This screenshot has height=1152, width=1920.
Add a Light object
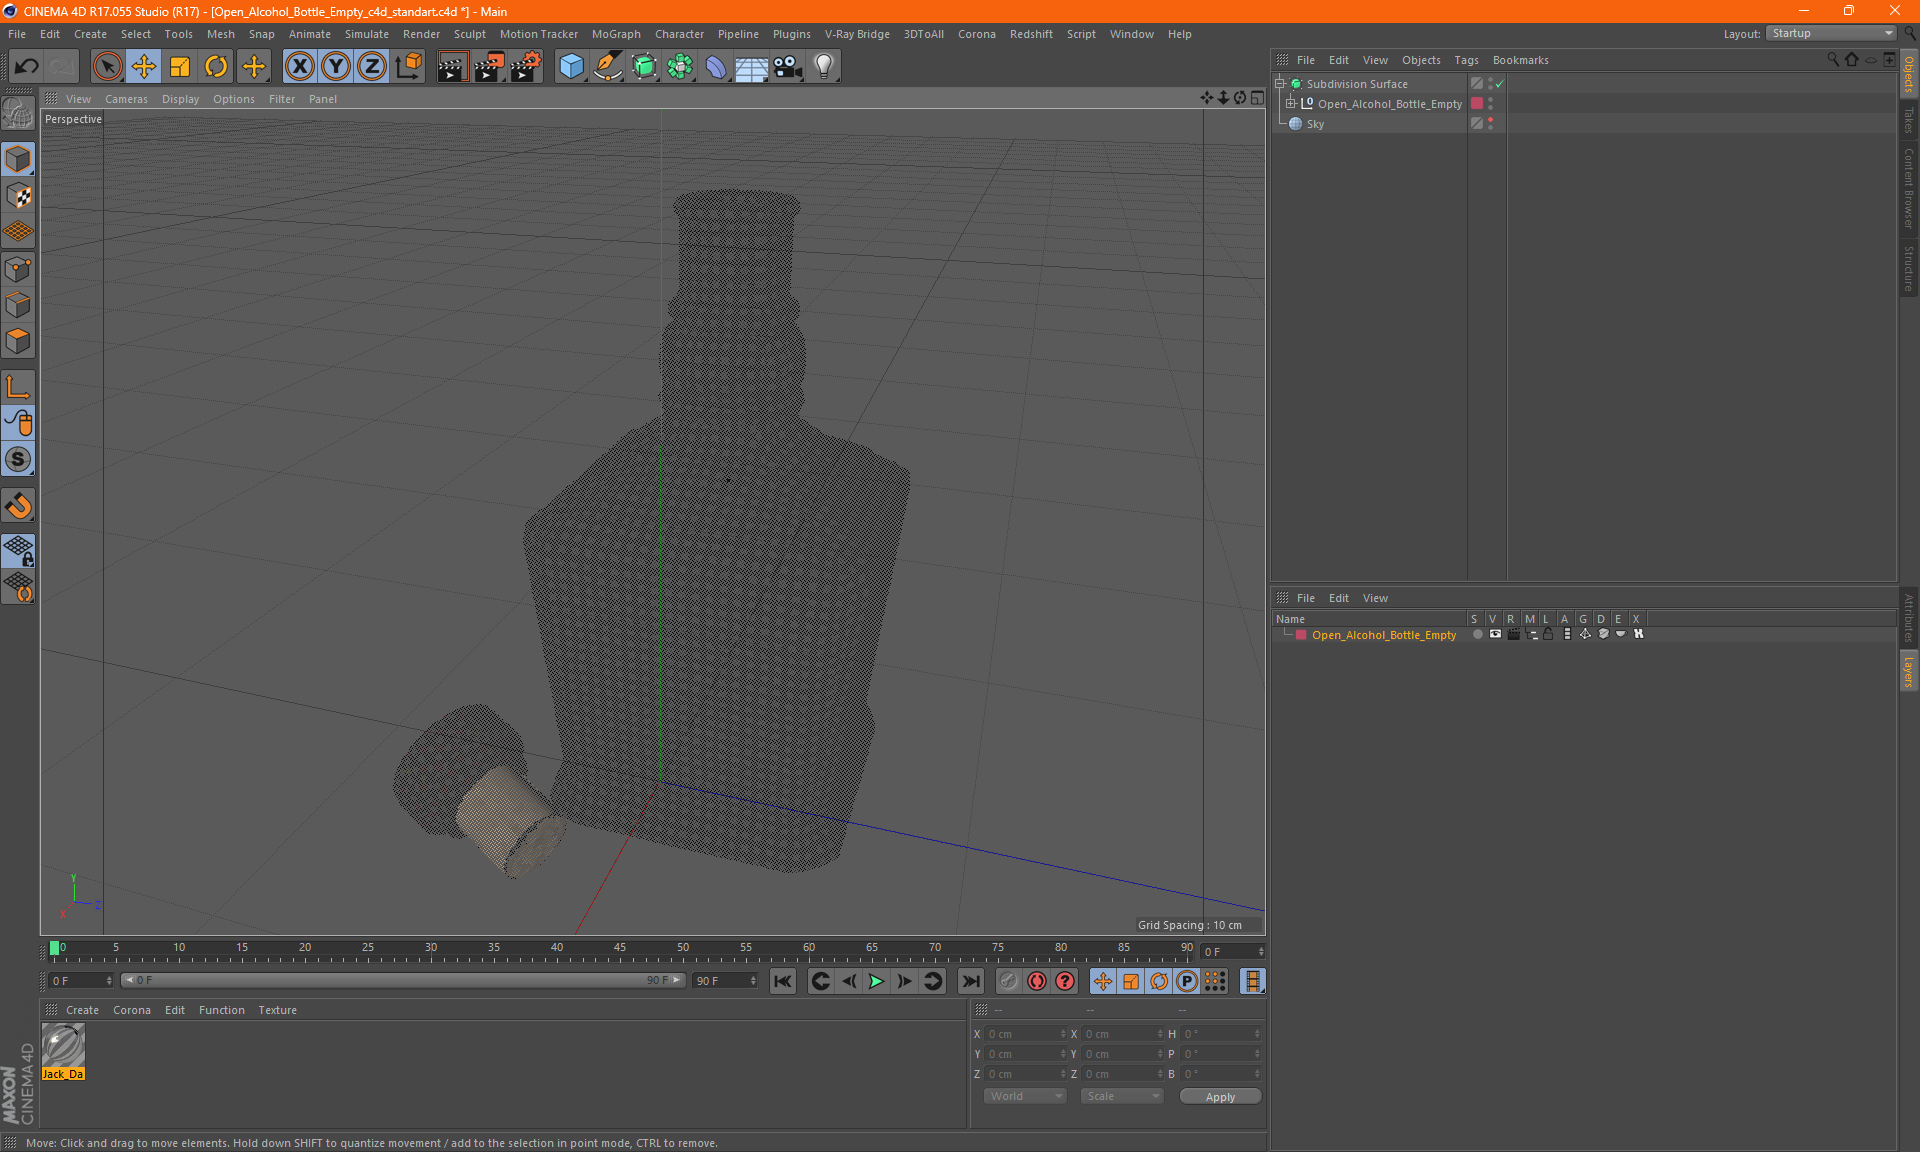click(824, 67)
